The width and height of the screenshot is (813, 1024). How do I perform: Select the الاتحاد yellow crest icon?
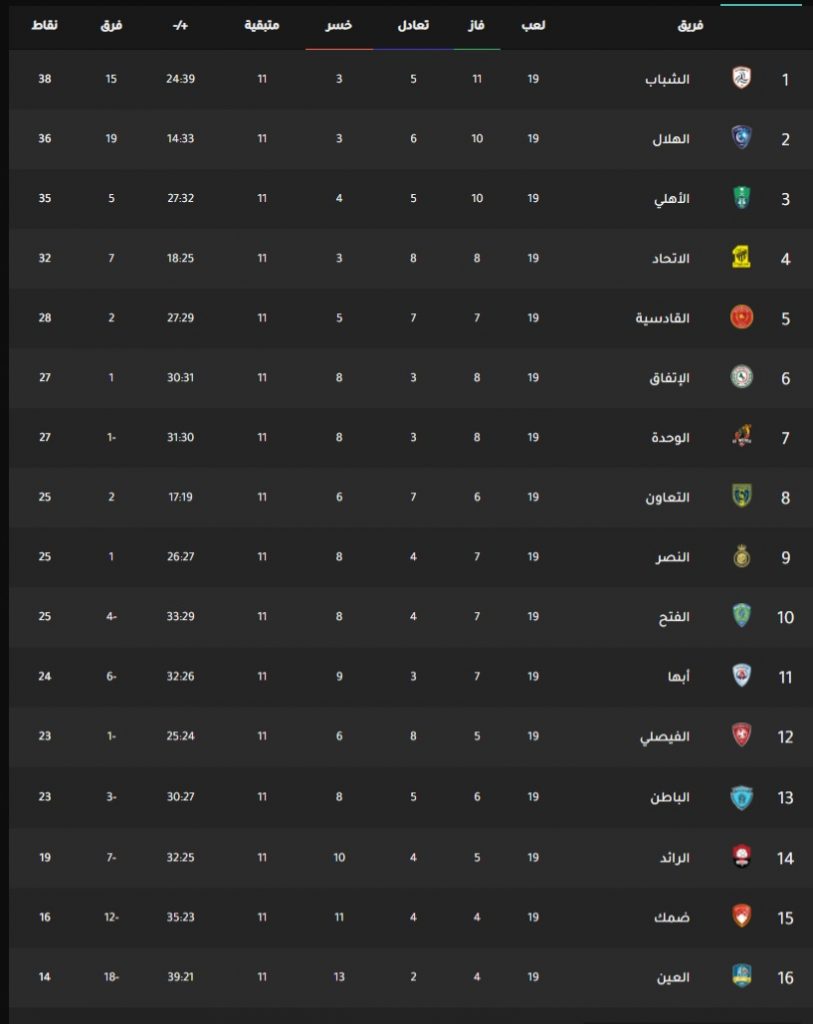(741, 257)
